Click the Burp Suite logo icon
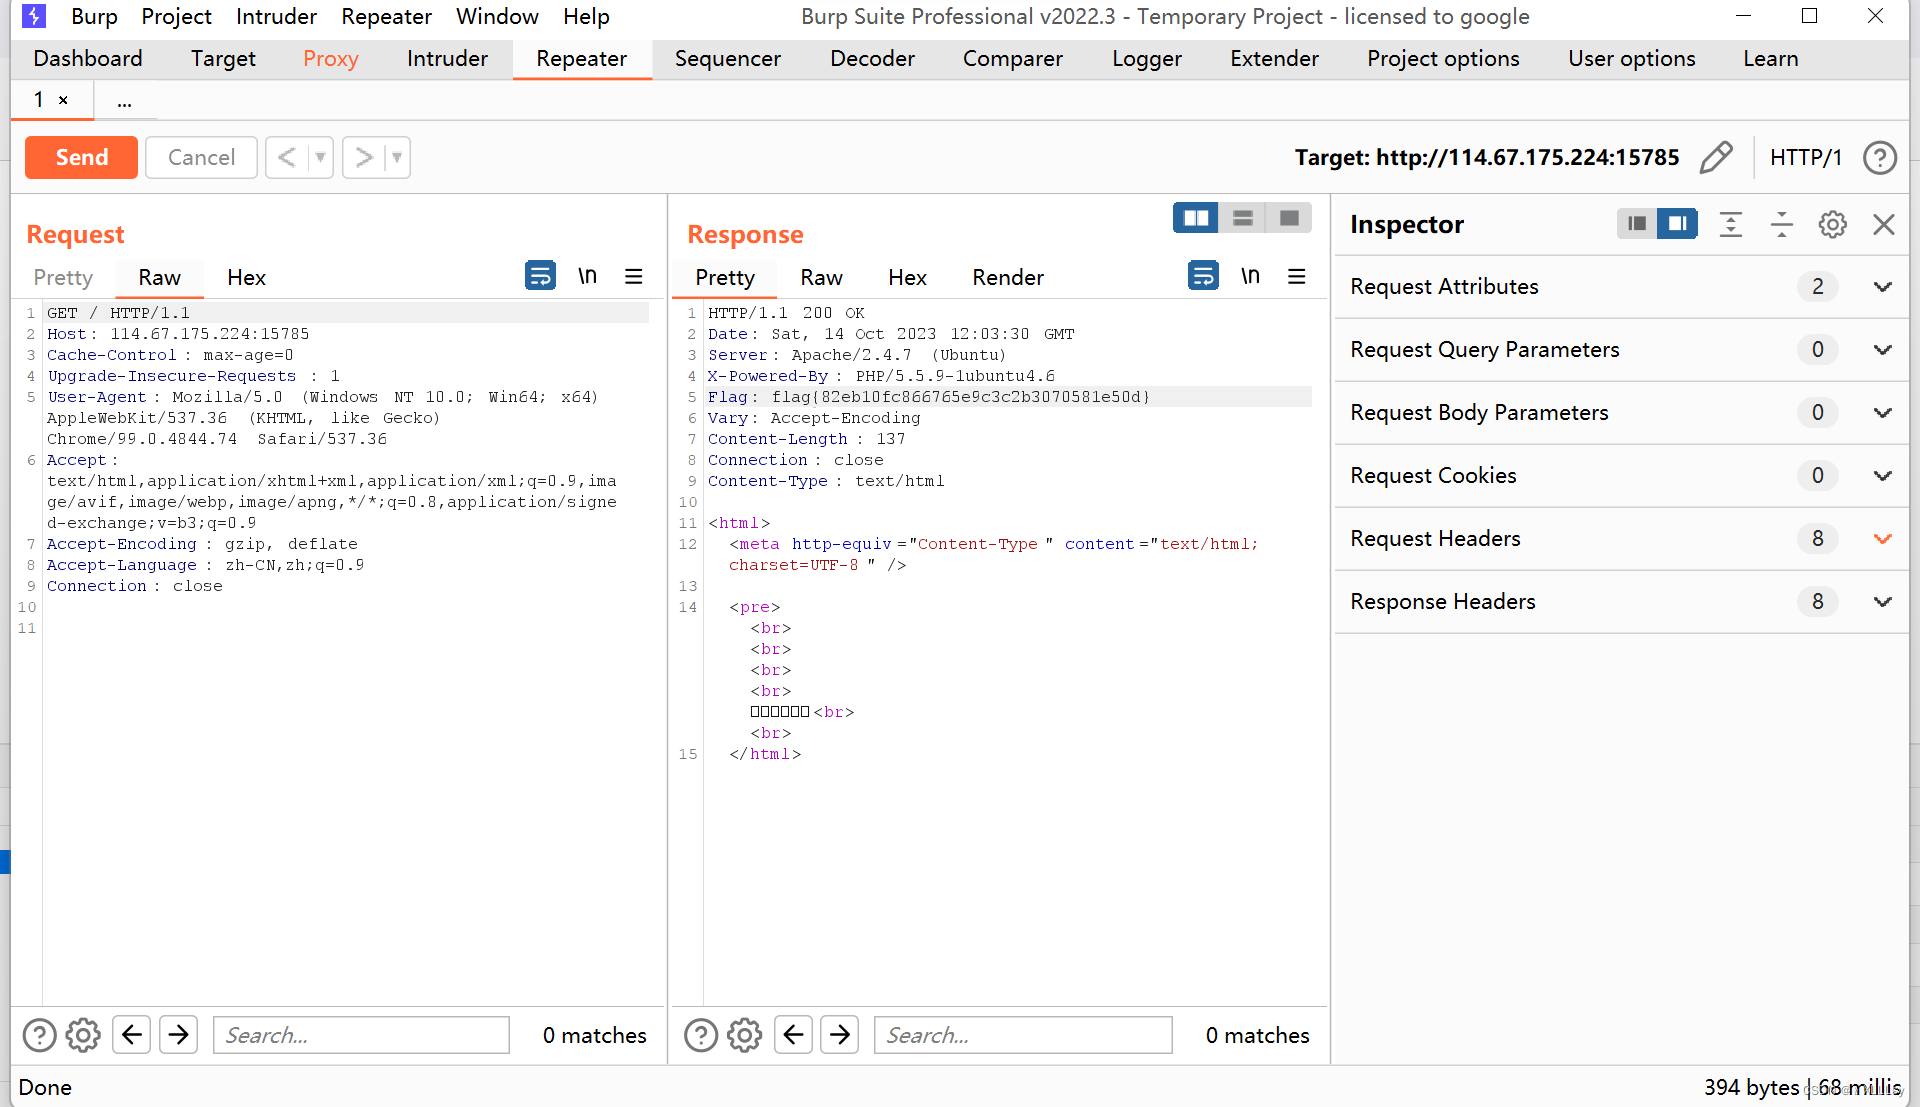The height and width of the screenshot is (1107, 1920). point(34,16)
